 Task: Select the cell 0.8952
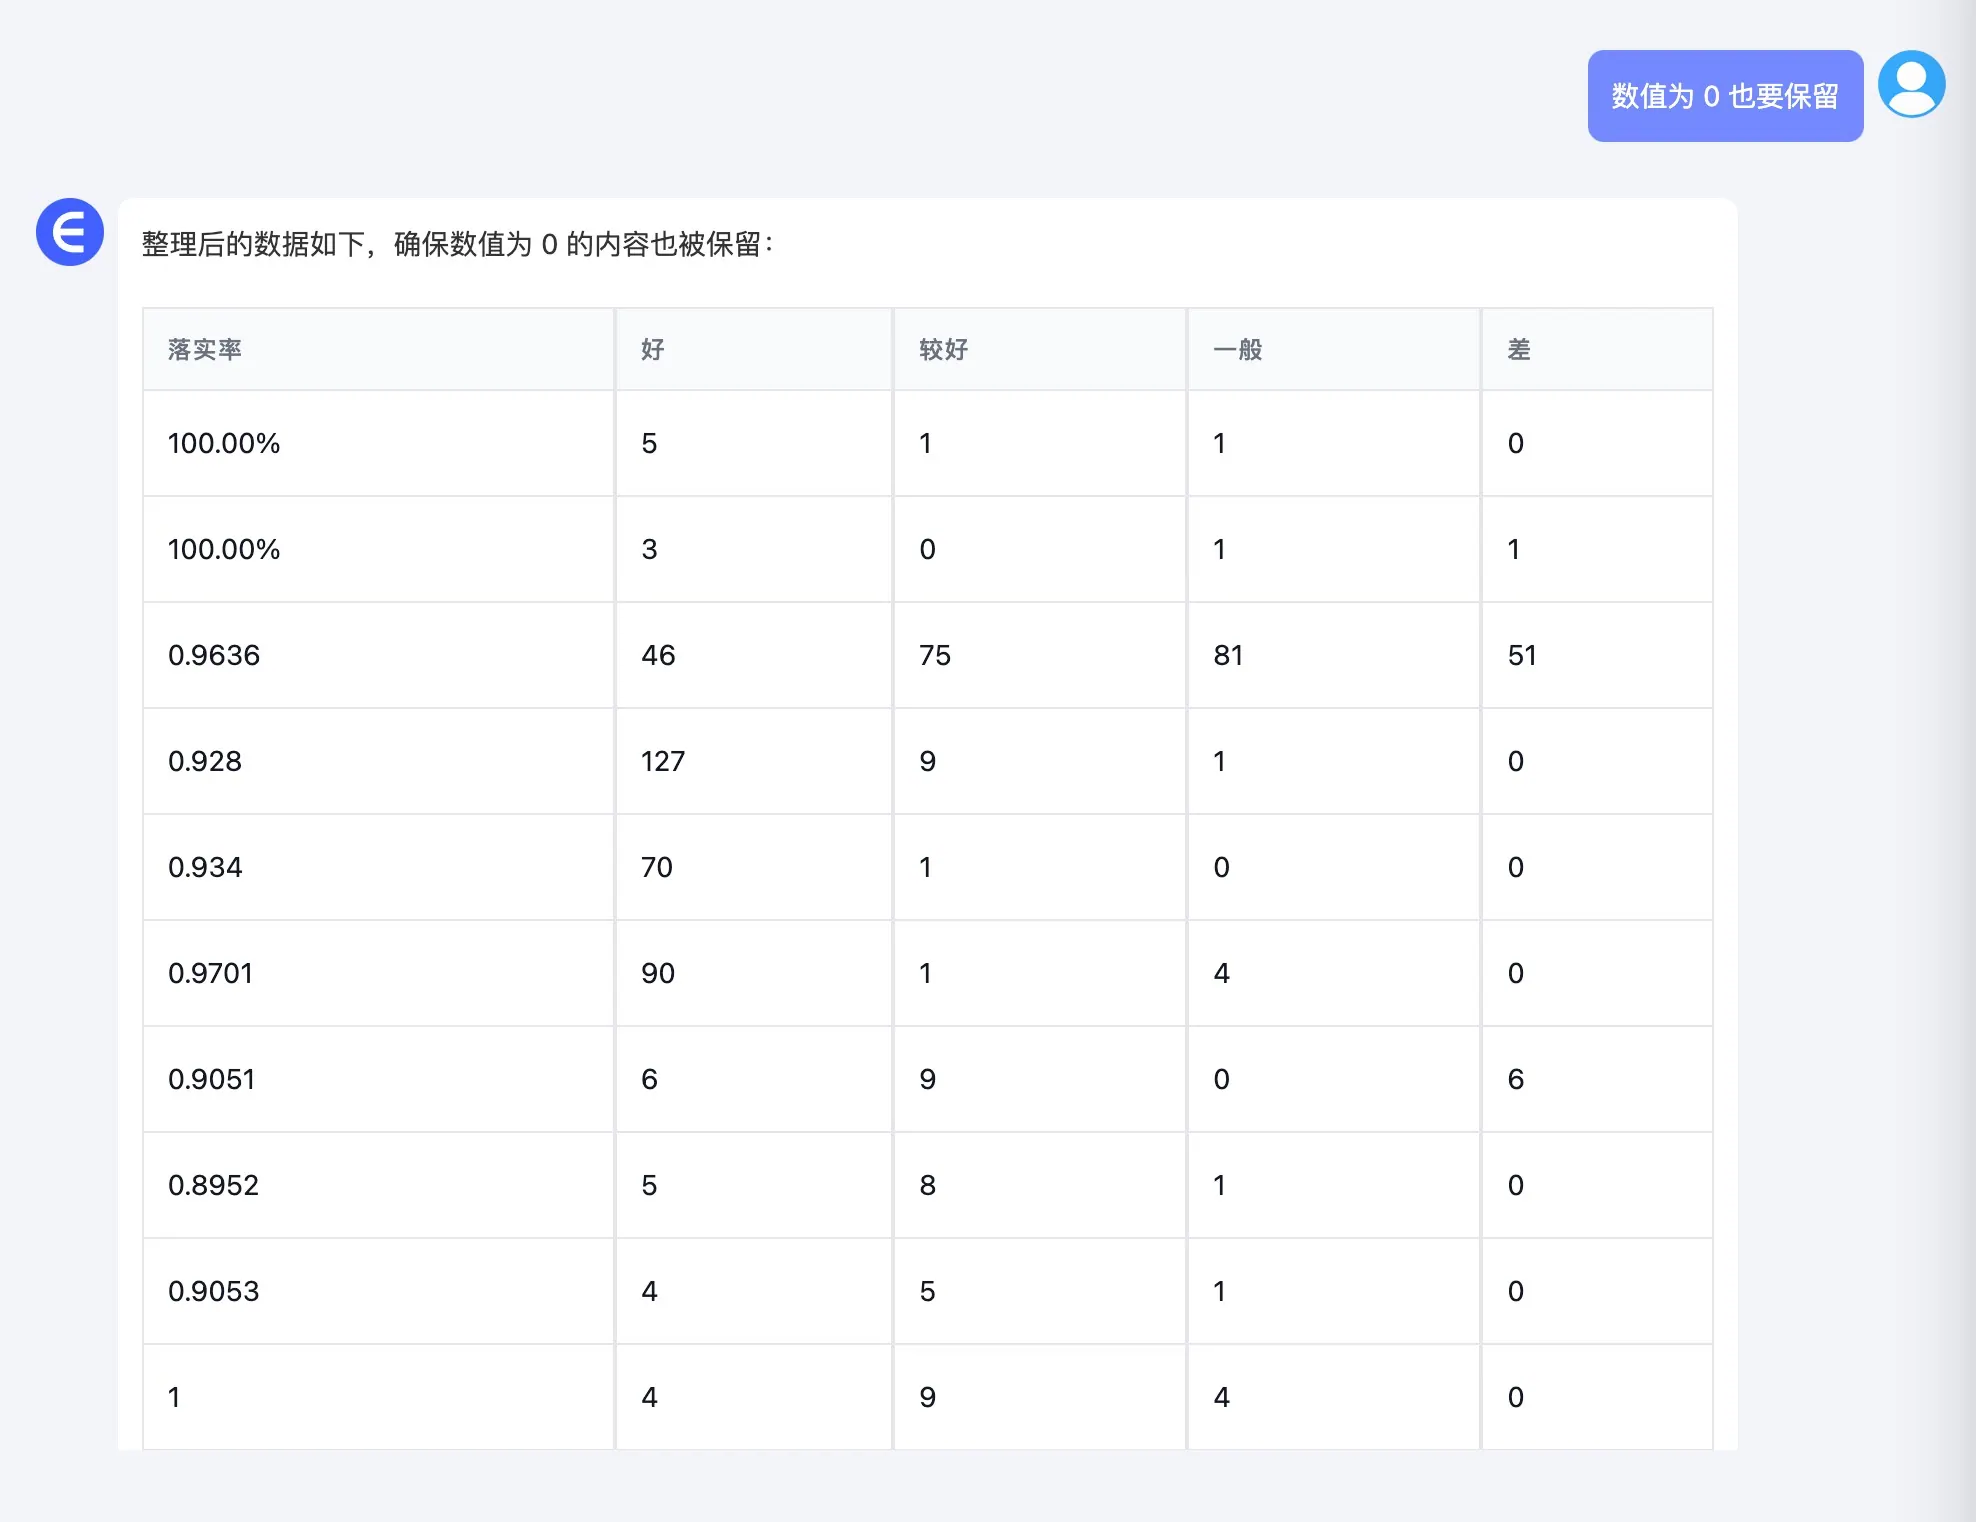[x=378, y=1185]
